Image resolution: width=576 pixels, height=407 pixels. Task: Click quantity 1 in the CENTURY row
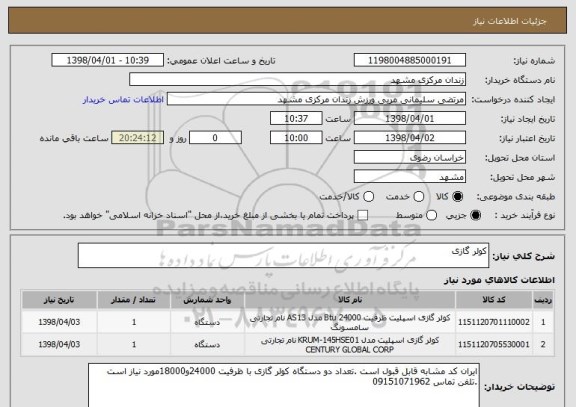[x=134, y=345]
